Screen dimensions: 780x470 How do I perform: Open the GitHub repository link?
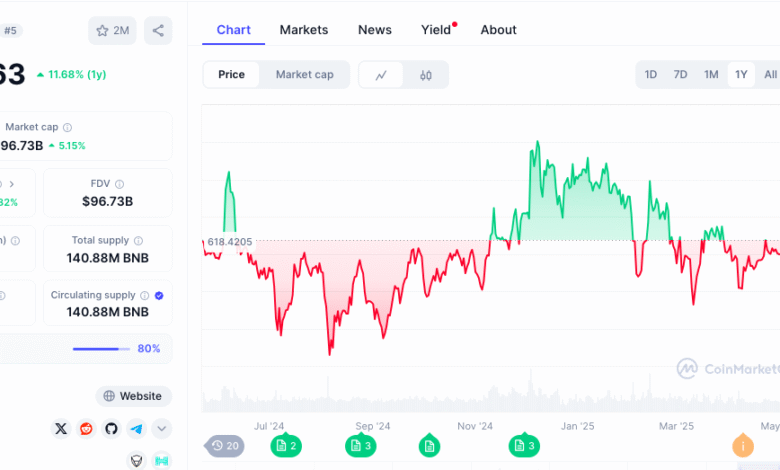point(111,428)
